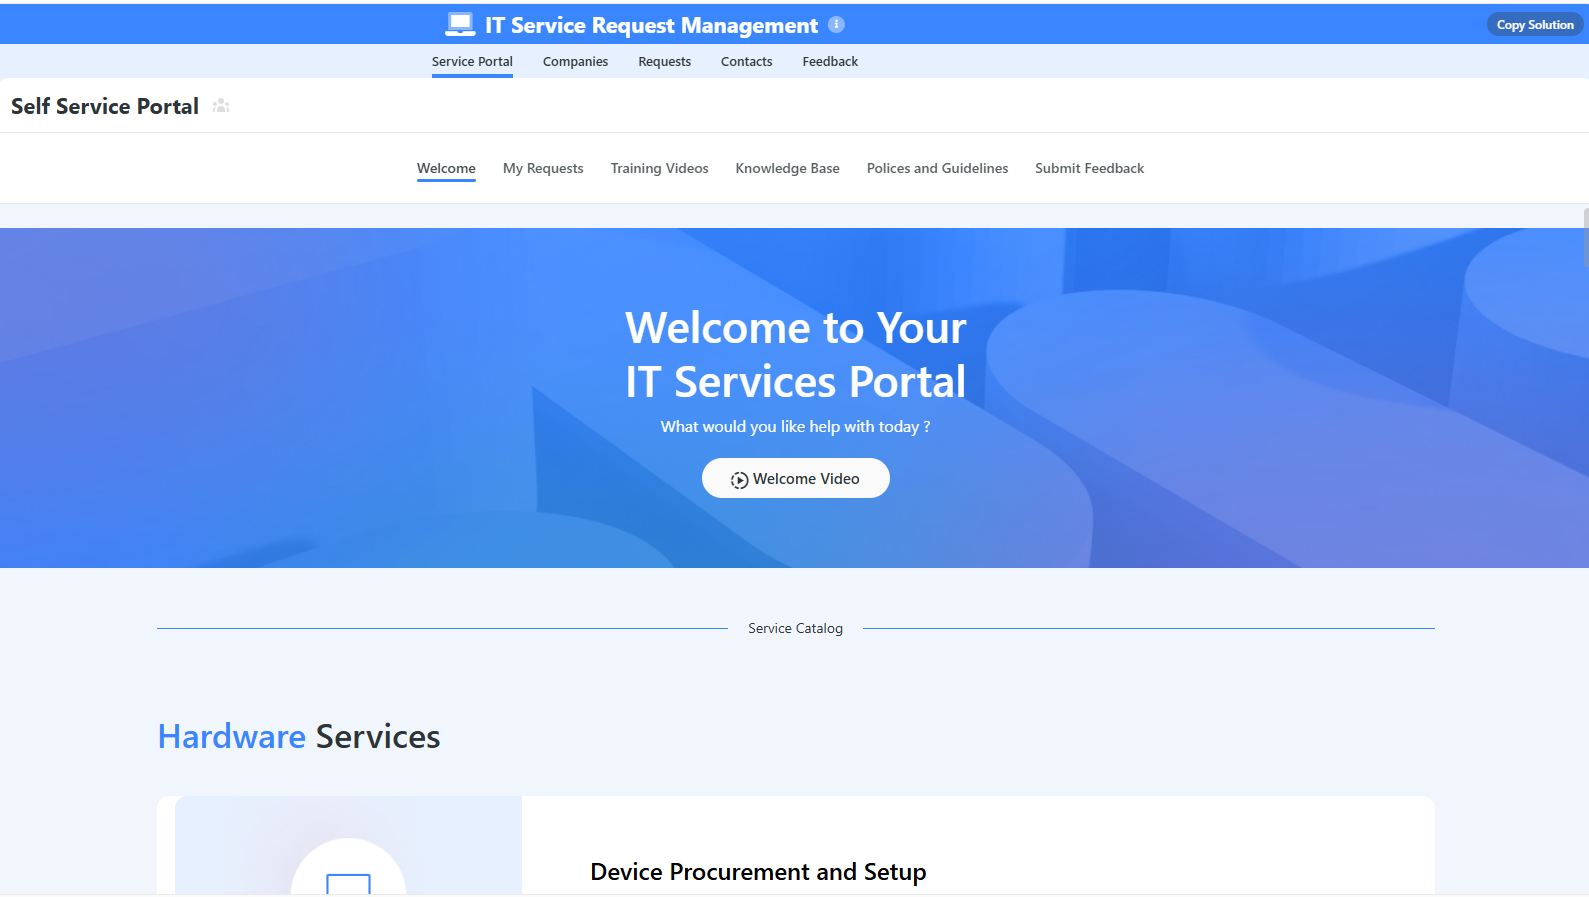The image size is (1589, 897).
Task: Open the Feedback tab in the top navigation
Action: tap(830, 62)
